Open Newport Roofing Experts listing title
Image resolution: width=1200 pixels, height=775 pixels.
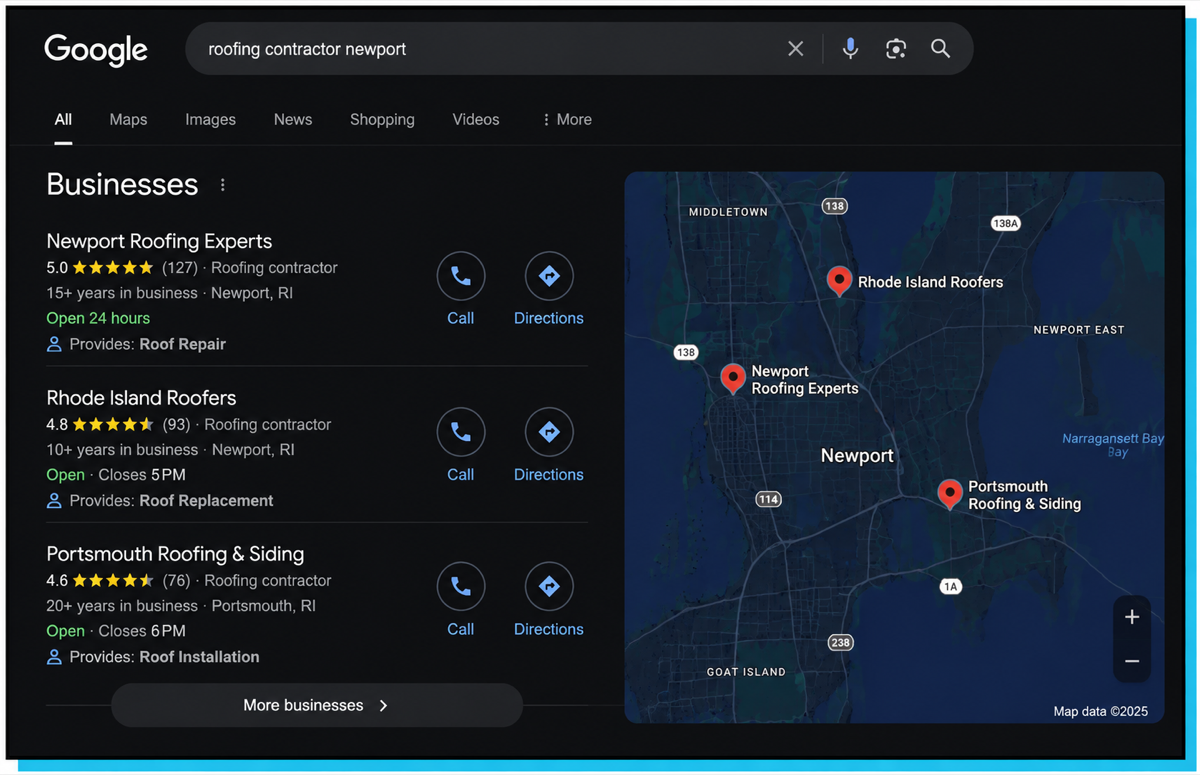click(x=159, y=241)
